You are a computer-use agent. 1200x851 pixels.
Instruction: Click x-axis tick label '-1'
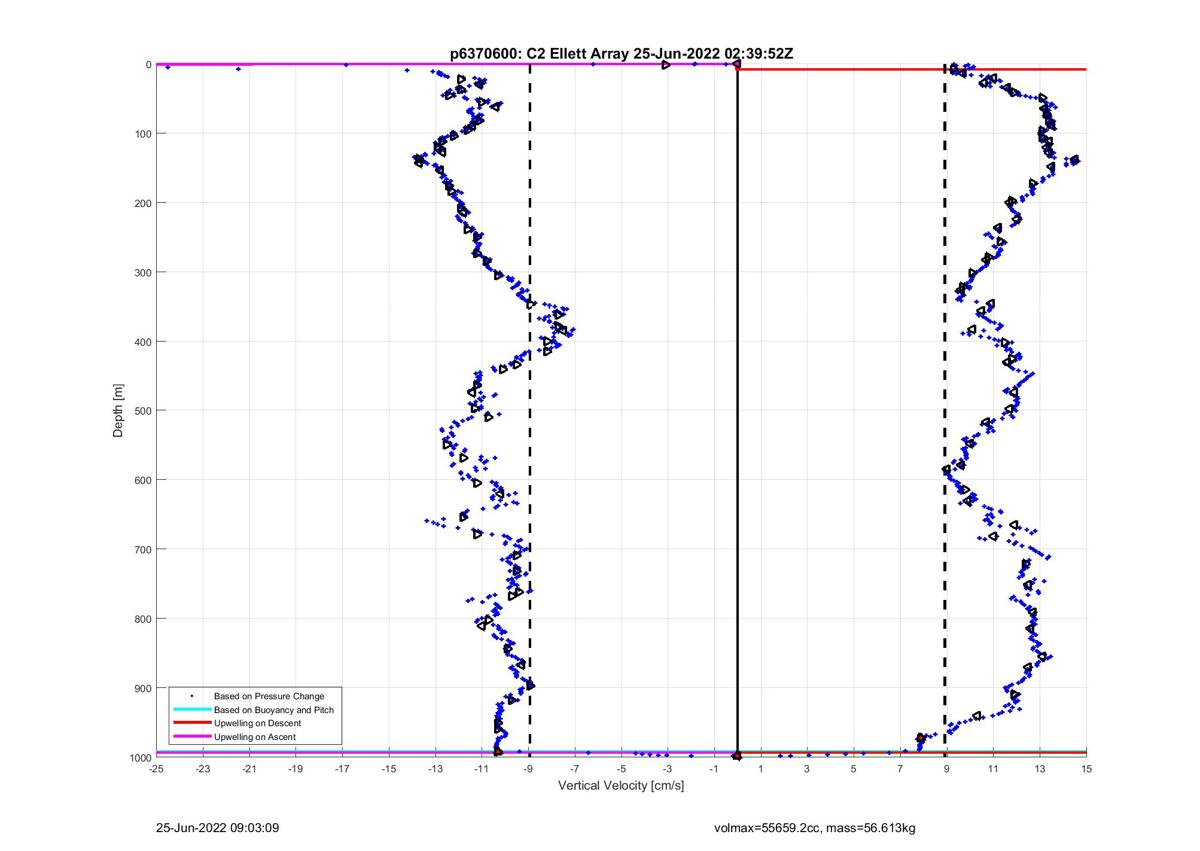[x=714, y=770]
